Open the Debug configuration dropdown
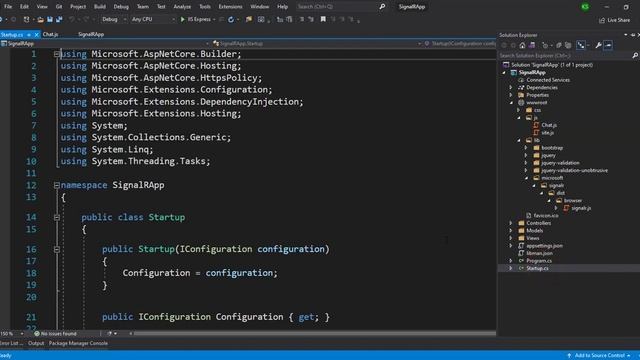This screenshot has height=360, width=640. coord(114,19)
